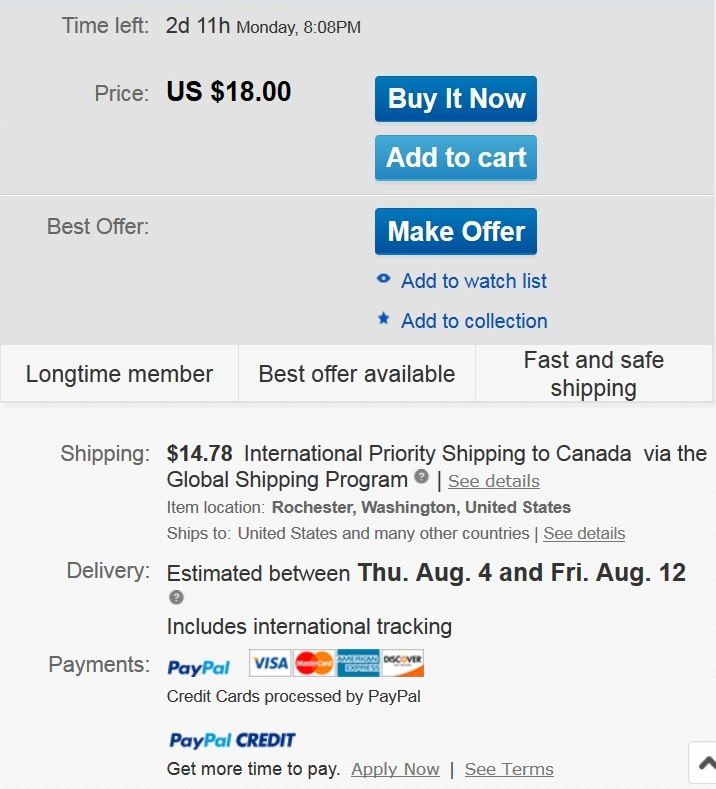
Task: Open See details for shipping cost
Action: point(493,481)
